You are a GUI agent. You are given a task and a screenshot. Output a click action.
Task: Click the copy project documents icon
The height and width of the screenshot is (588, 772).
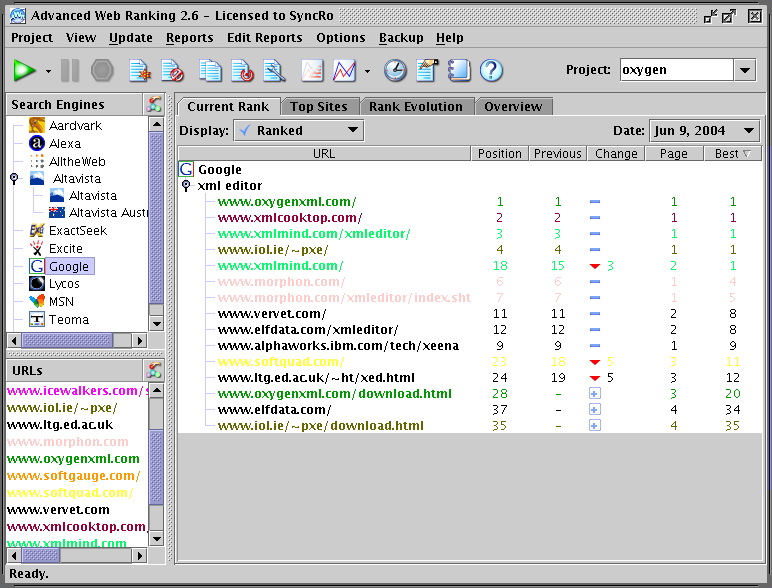coord(210,71)
